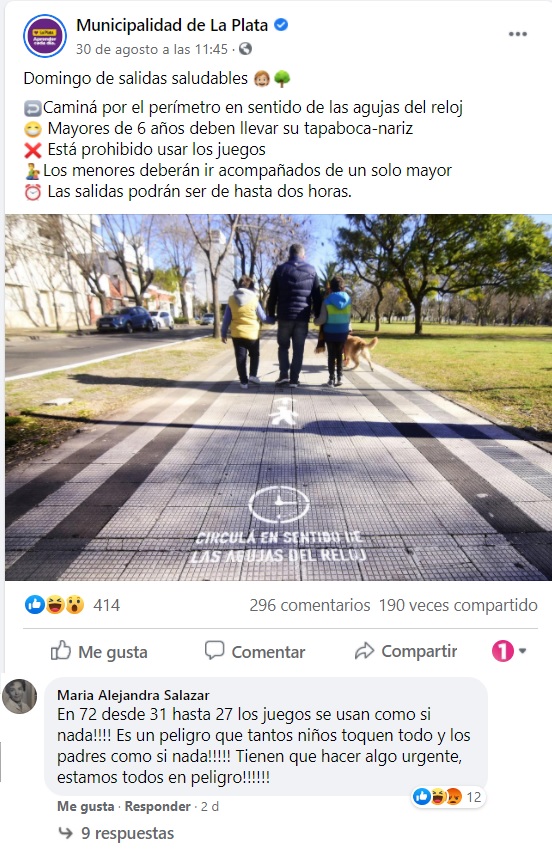
Task: Click the laughing reaction emoji under post
Action: pos(55,604)
